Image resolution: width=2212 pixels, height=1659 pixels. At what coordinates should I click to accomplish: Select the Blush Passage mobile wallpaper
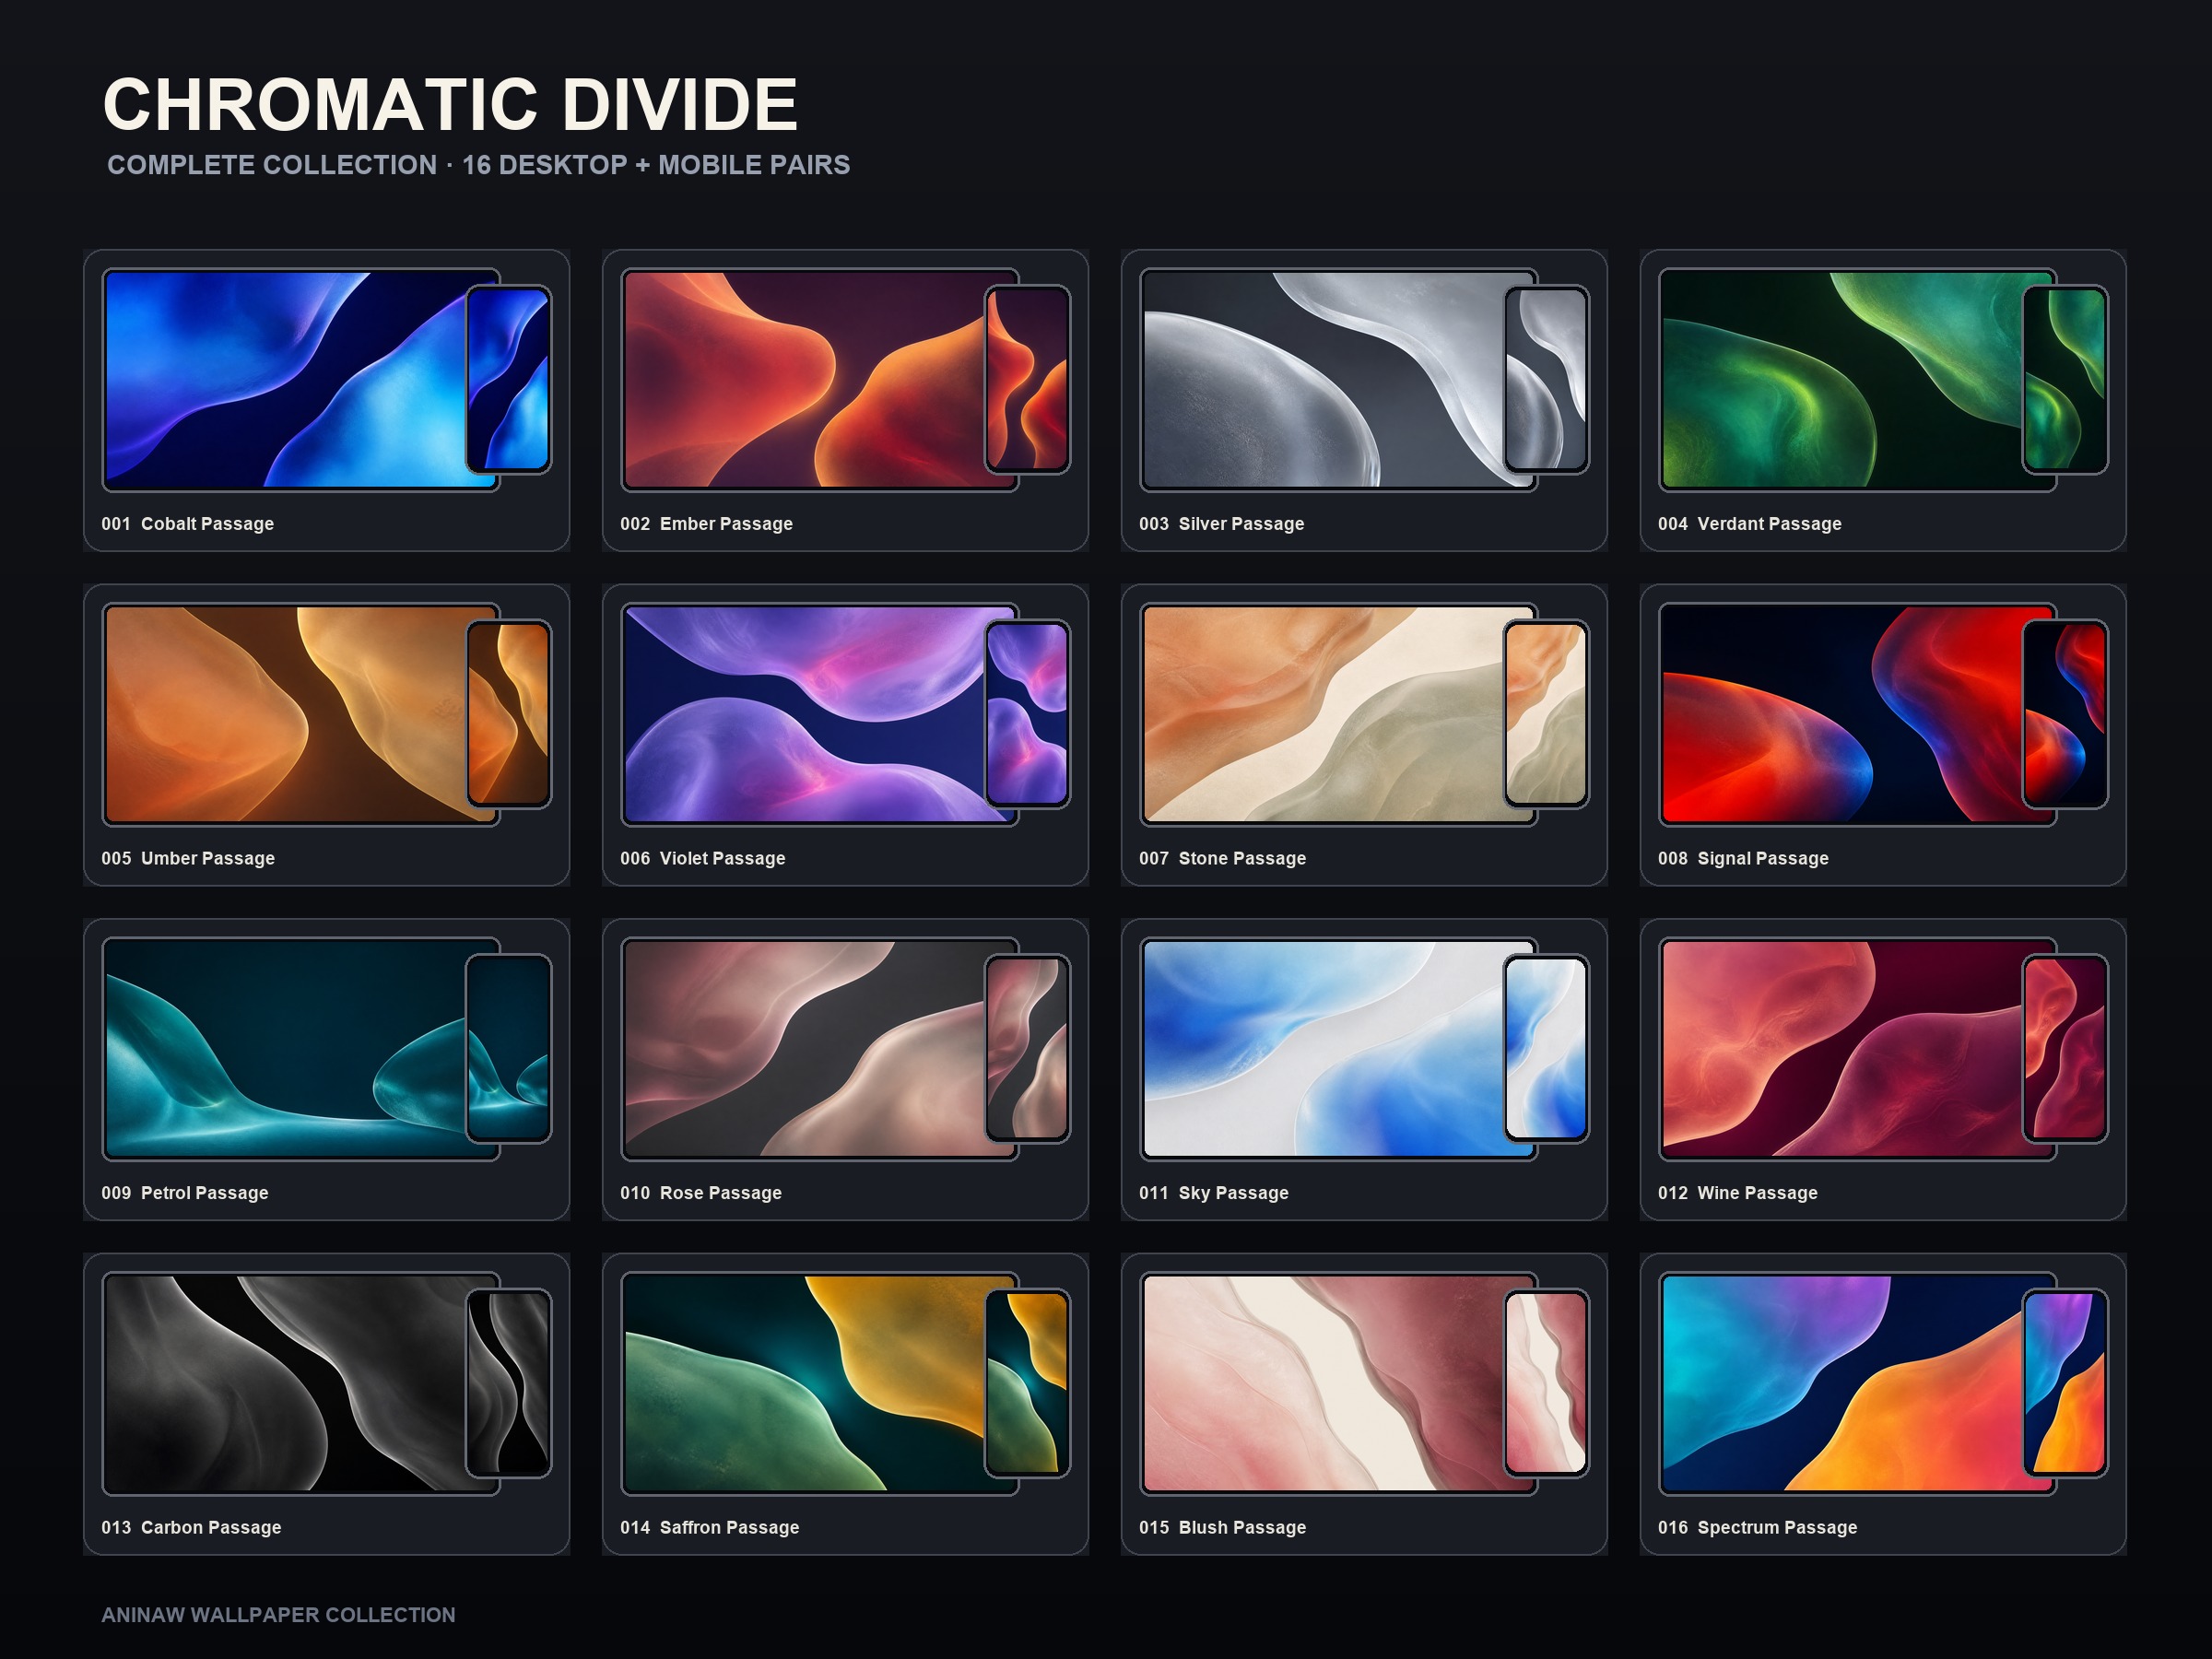[x=1547, y=1384]
